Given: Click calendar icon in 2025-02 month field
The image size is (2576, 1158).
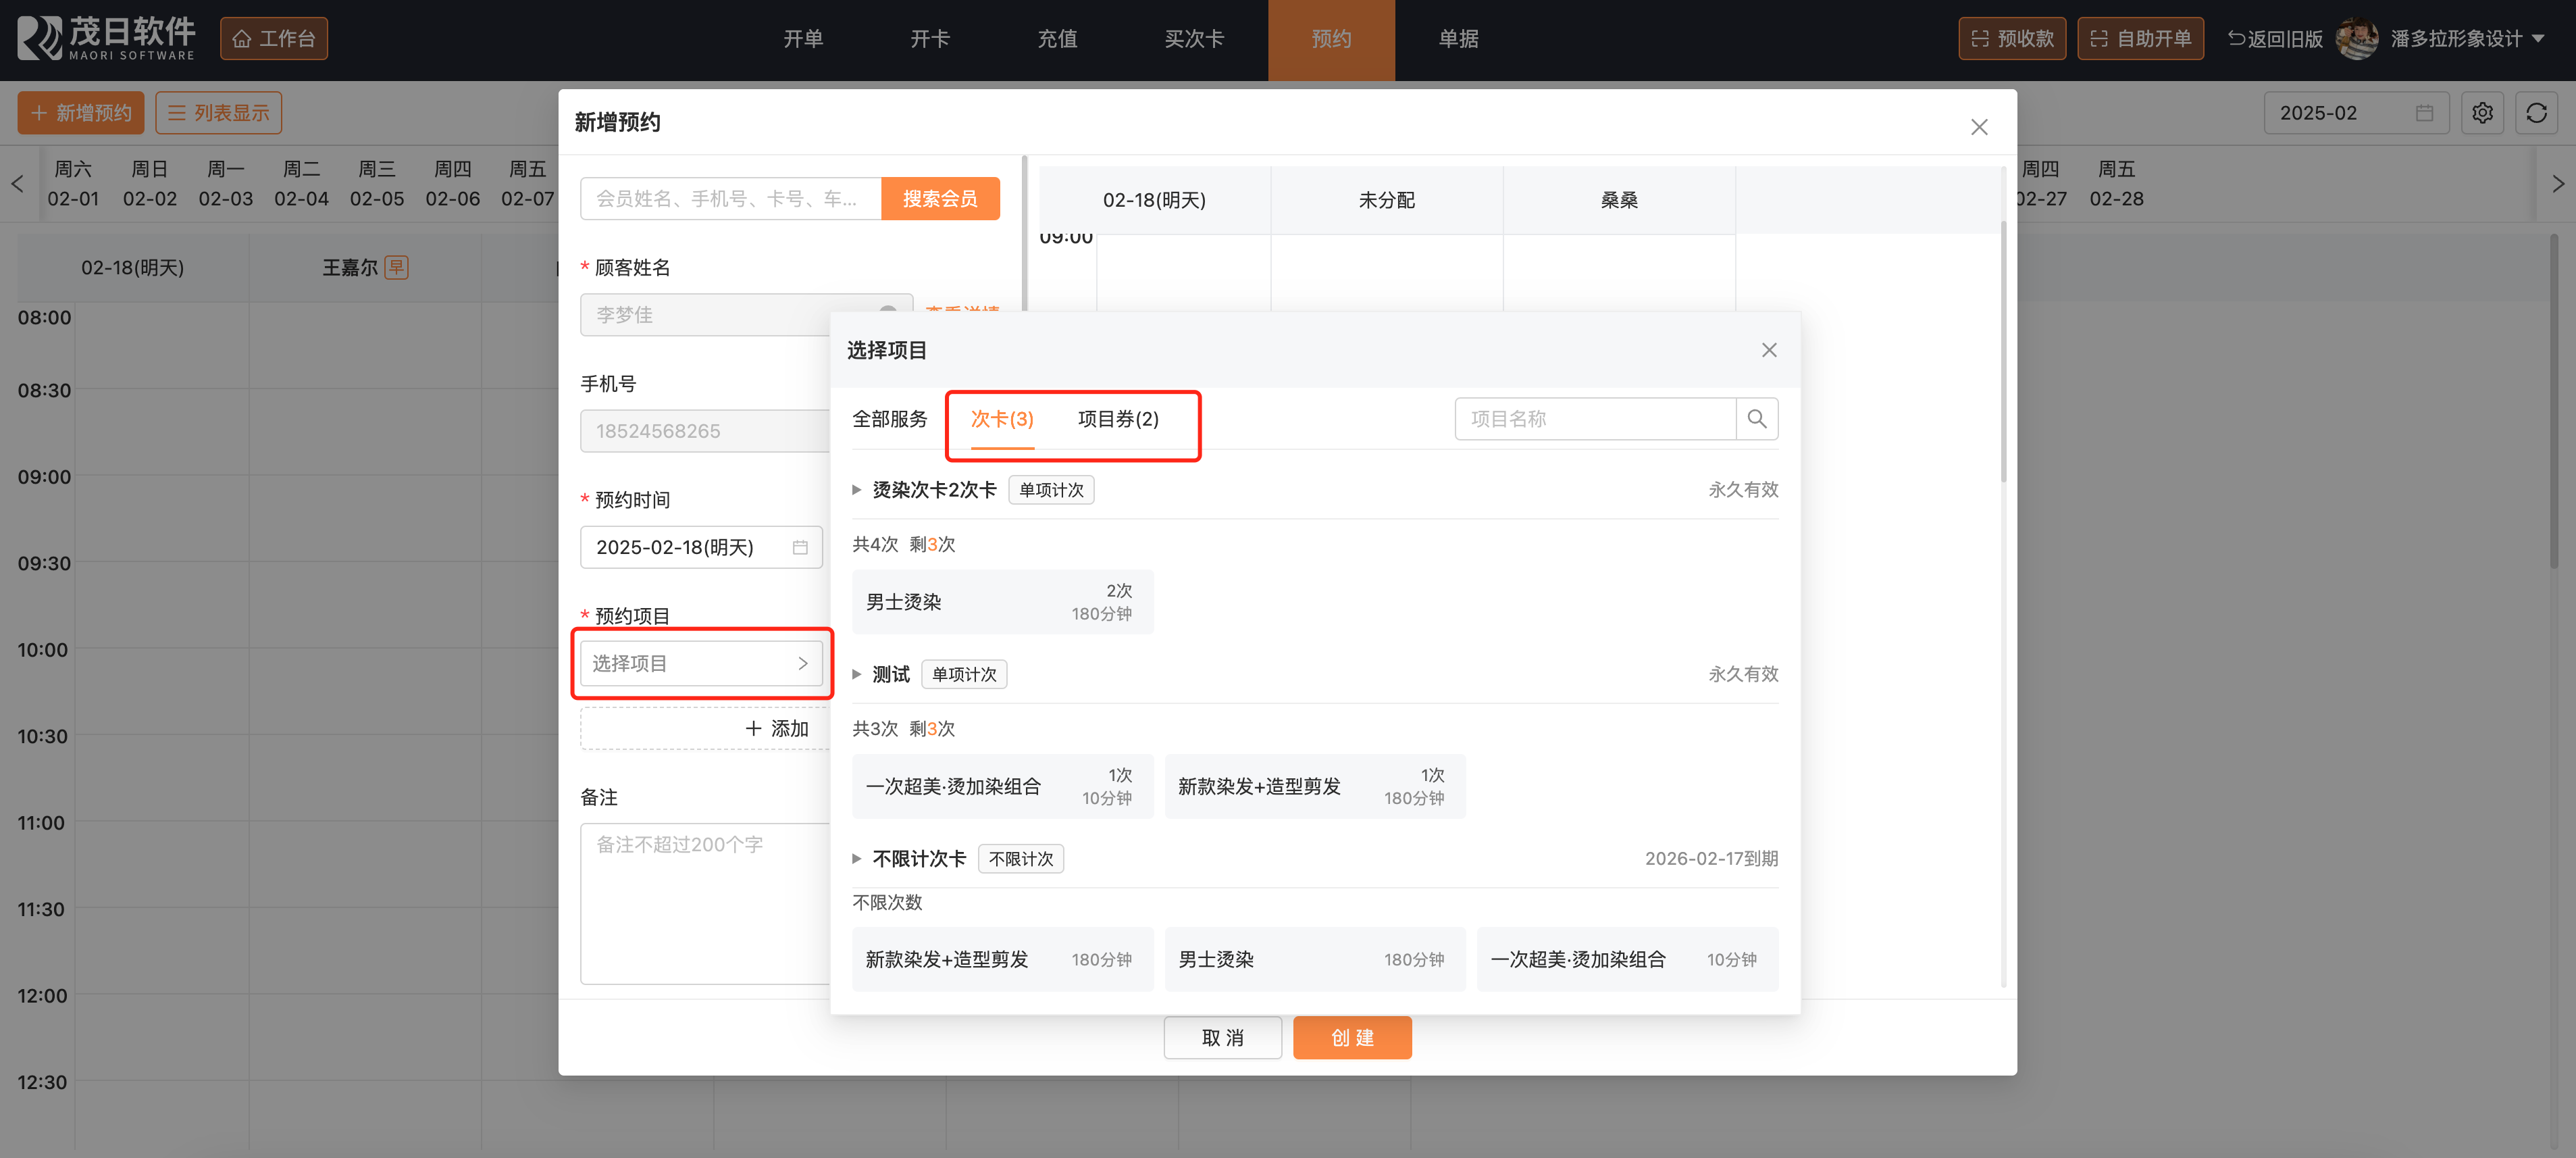Looking at the screenshot, I should click(x=2424, y=113).
